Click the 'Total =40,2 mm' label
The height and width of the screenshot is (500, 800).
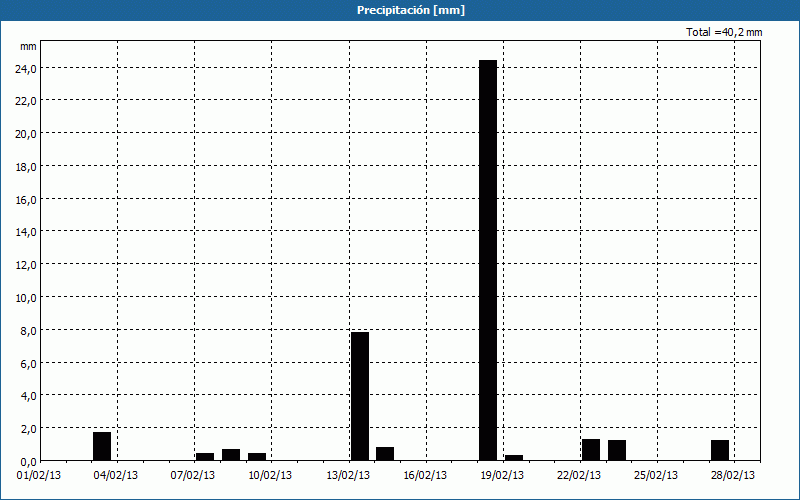(724, 32)
